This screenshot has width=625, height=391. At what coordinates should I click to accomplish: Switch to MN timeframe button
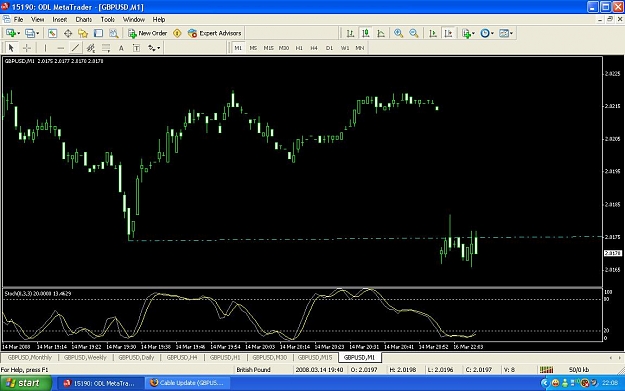coord(360,48)
